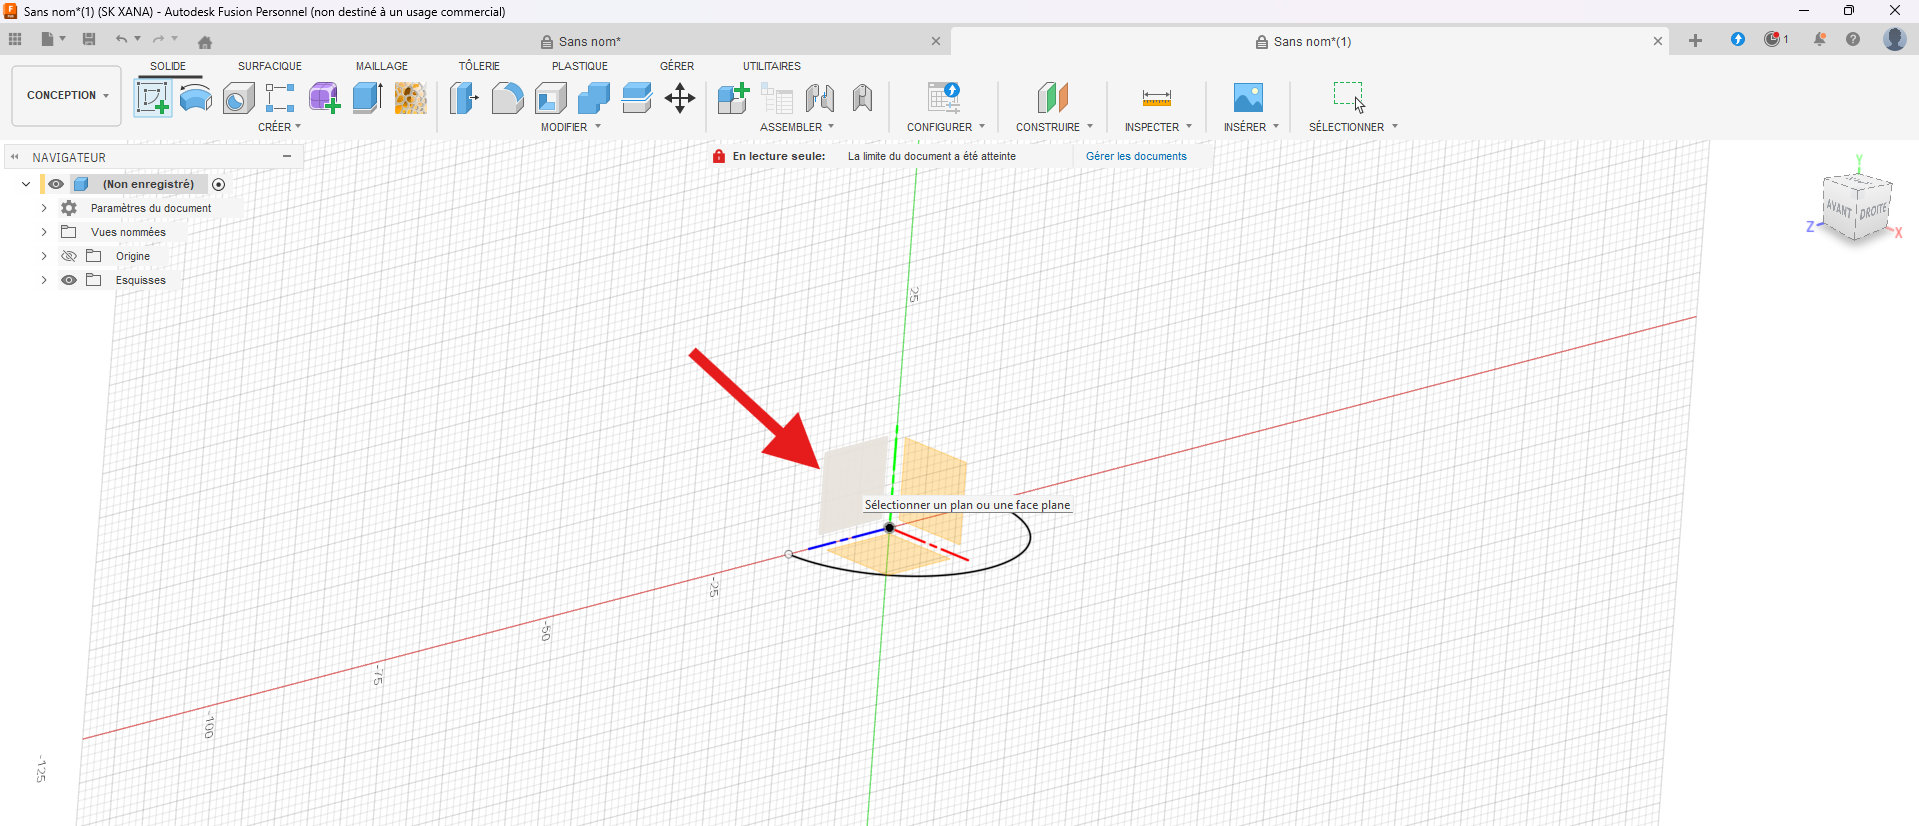Open a new document tab with plus

tap(1695, 41)
